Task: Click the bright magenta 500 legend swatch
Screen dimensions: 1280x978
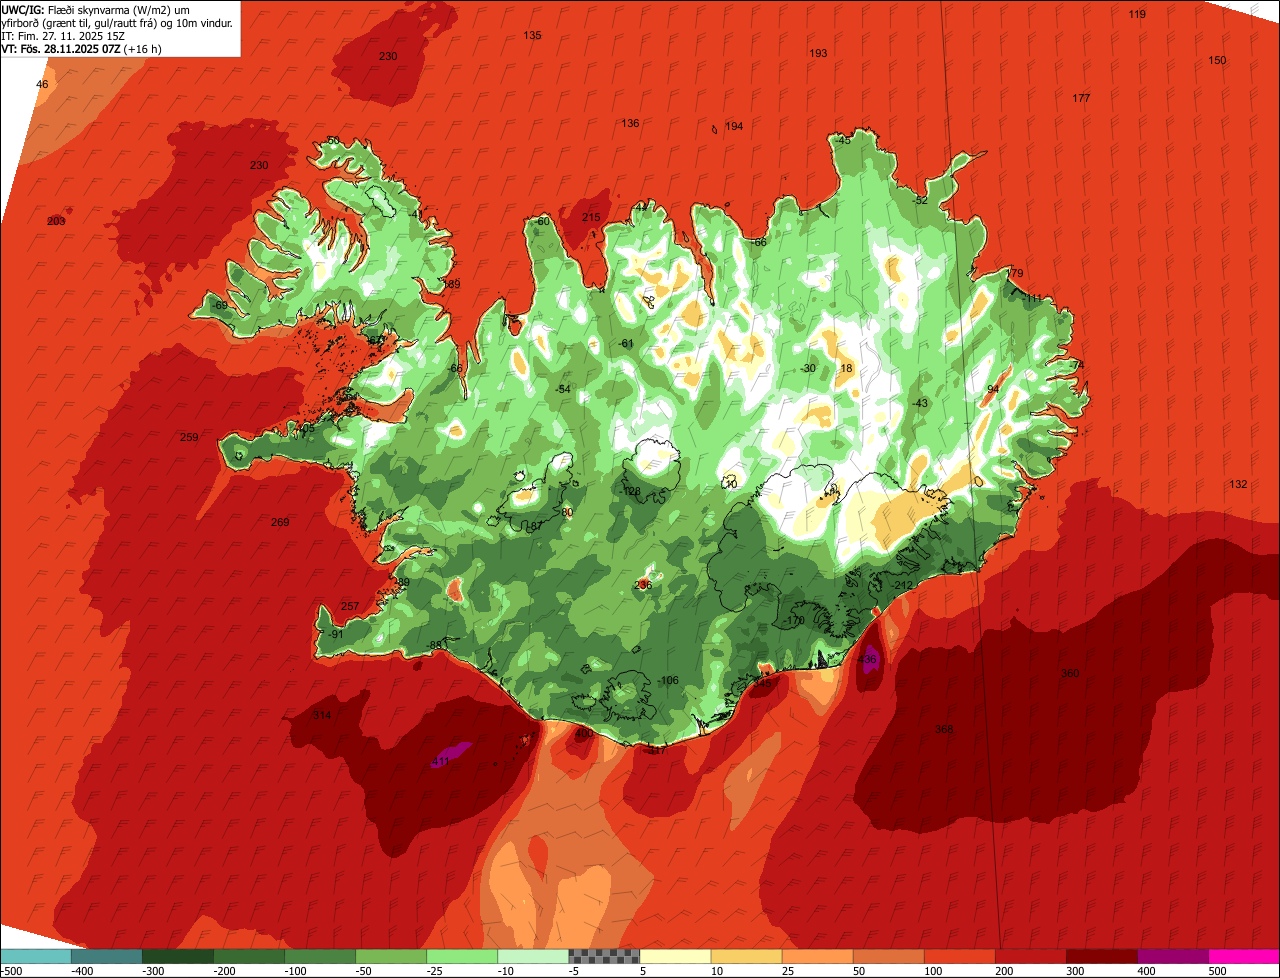Action: click(1244, 956)
